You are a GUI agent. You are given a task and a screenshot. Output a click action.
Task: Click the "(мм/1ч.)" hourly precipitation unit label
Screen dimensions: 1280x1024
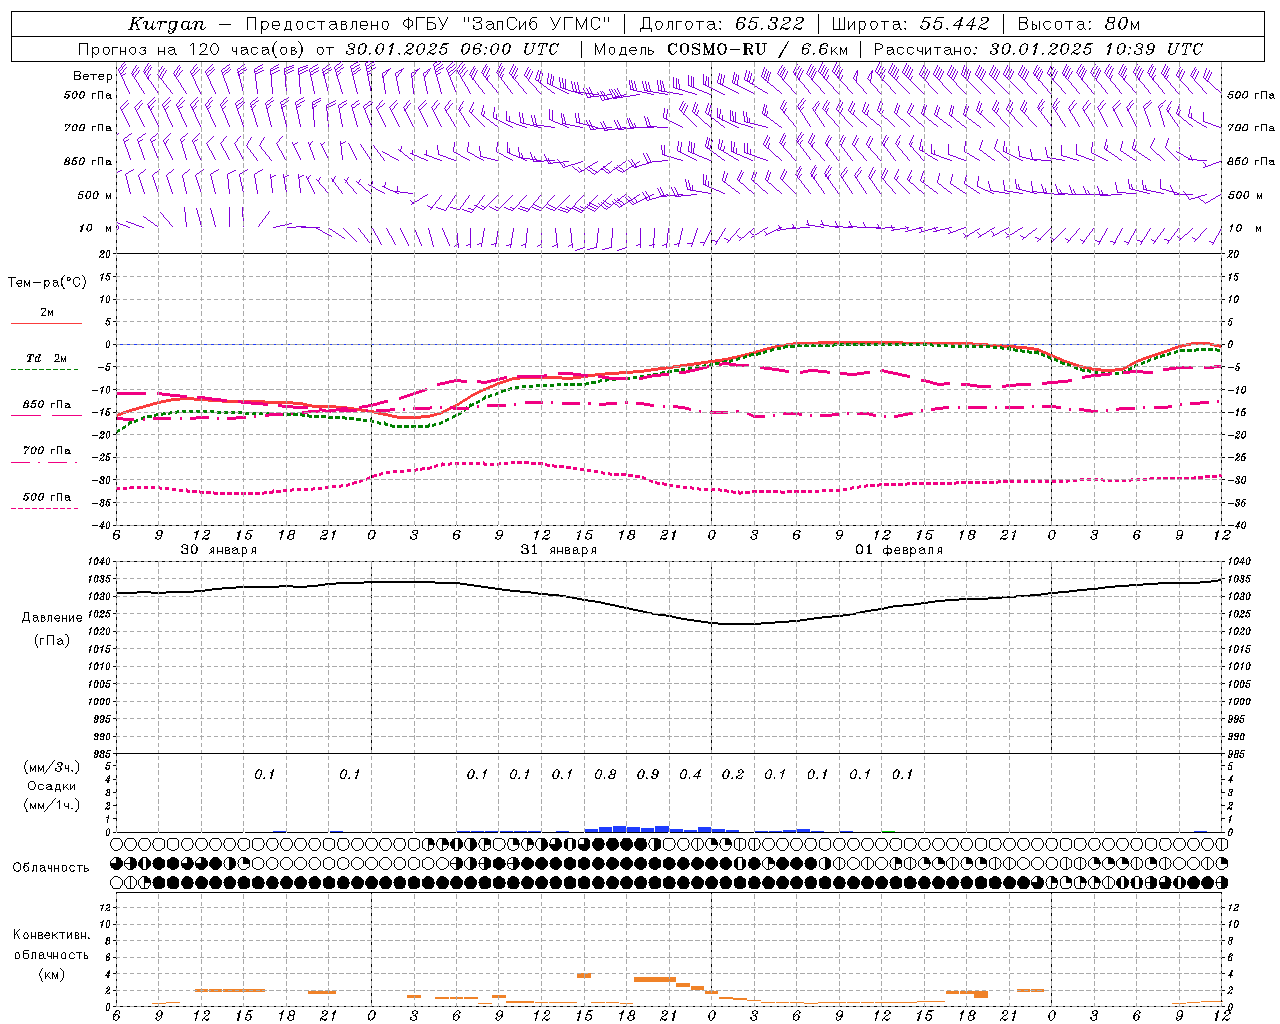tap(52, 805)
